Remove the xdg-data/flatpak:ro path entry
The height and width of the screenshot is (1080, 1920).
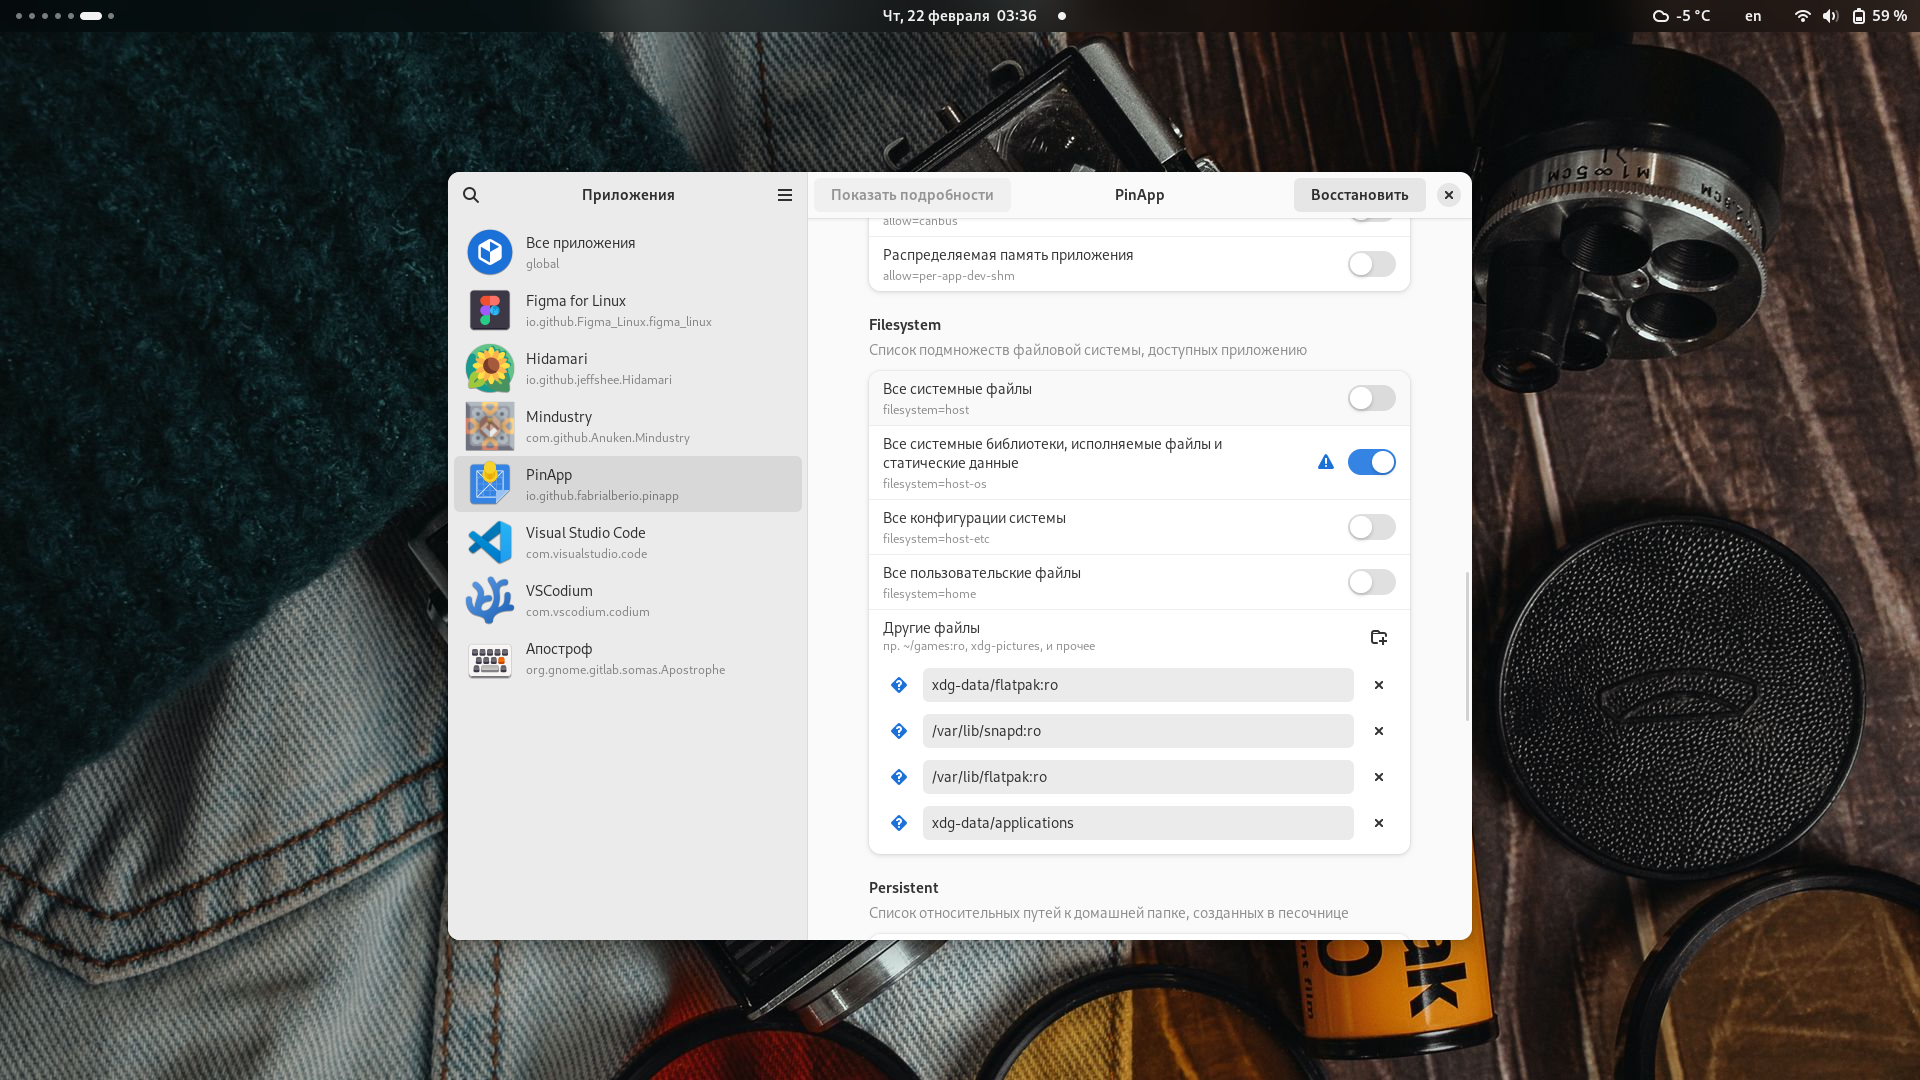tap(1379, 685)
